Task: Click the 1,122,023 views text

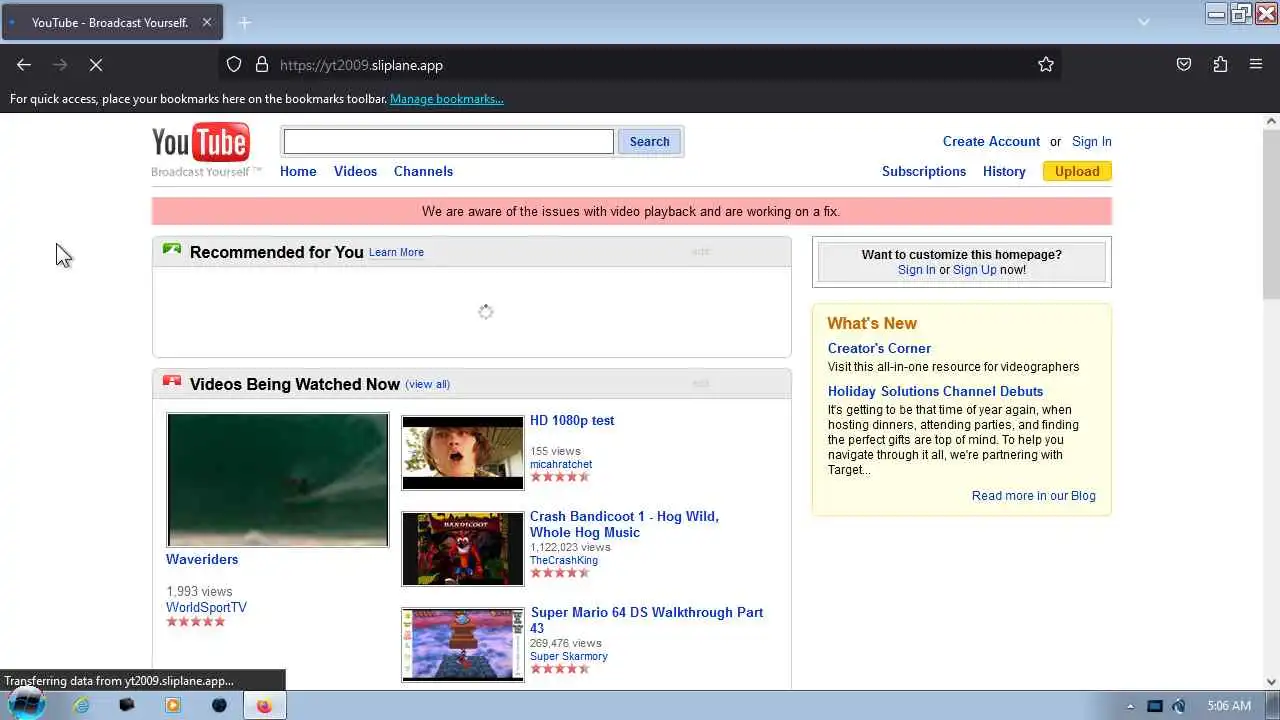Action: [x=570, y=547]
